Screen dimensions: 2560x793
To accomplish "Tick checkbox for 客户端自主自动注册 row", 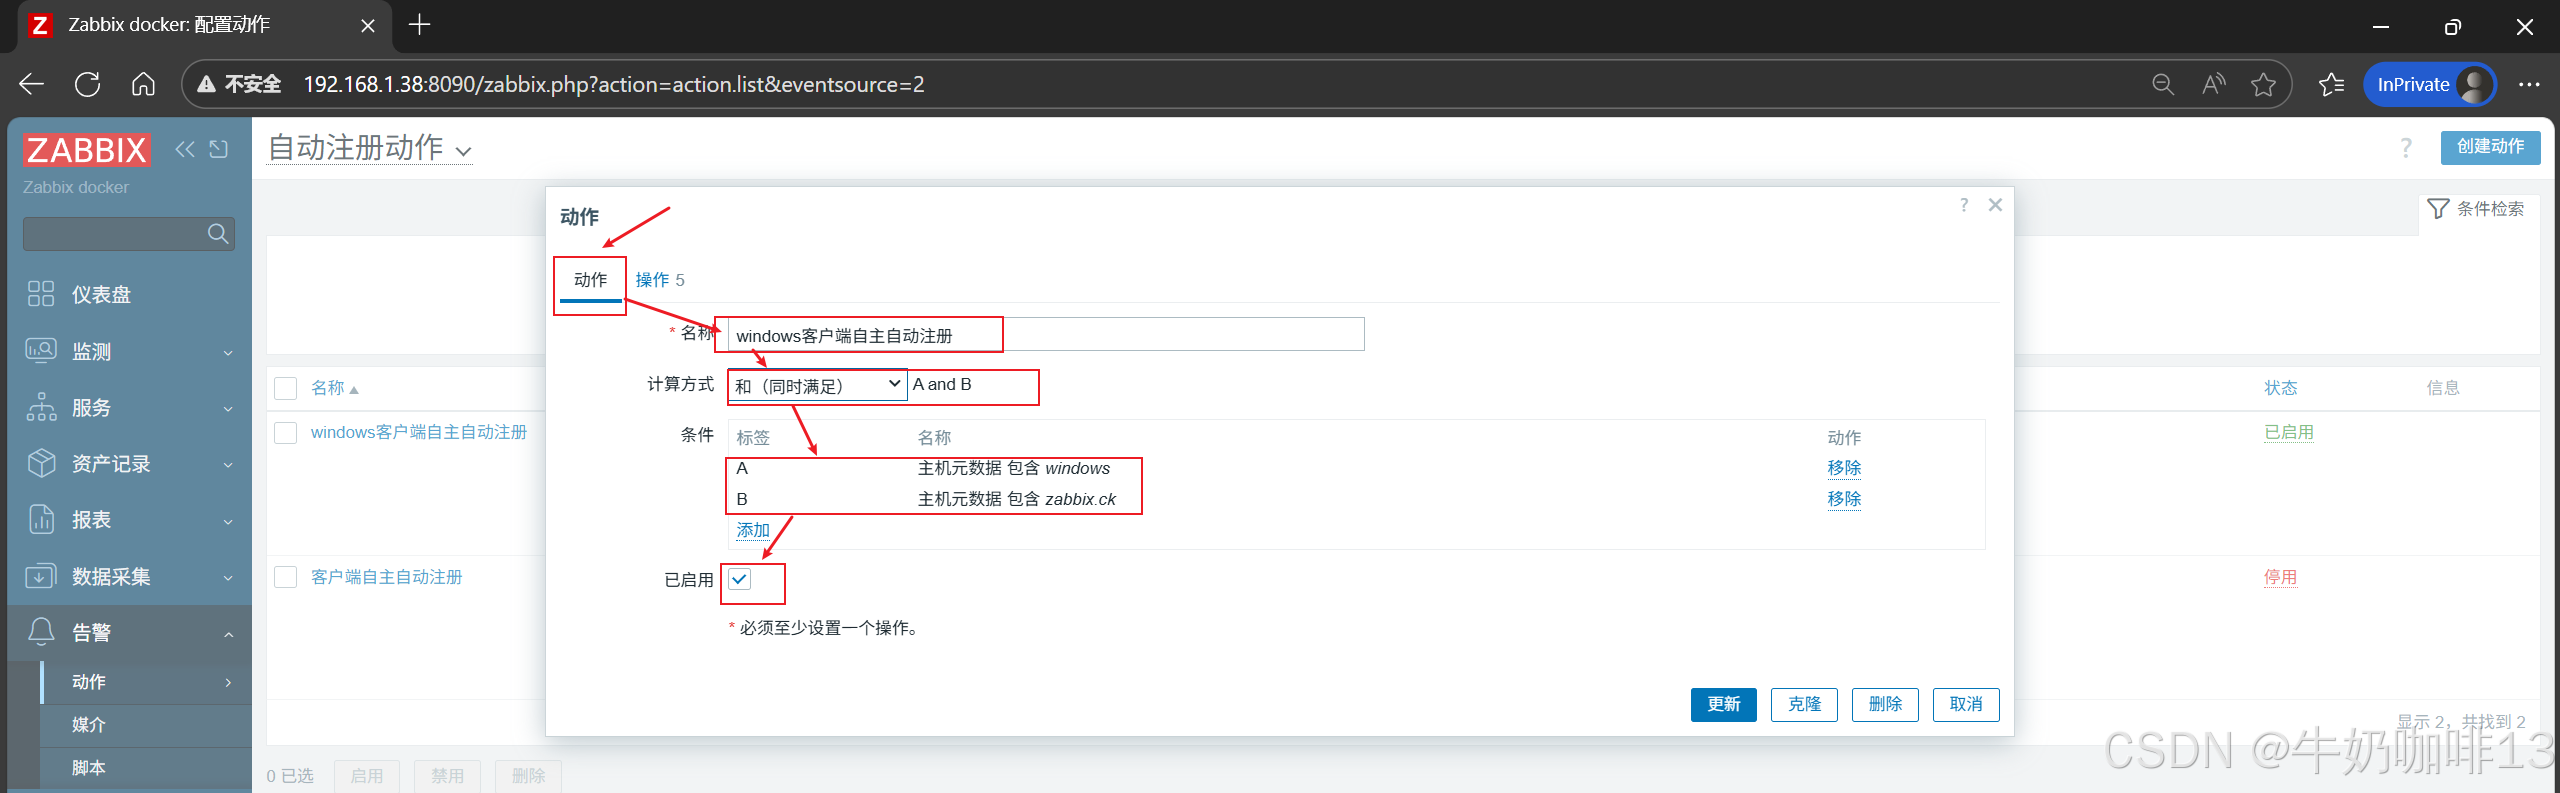I will tap(286, 577).
